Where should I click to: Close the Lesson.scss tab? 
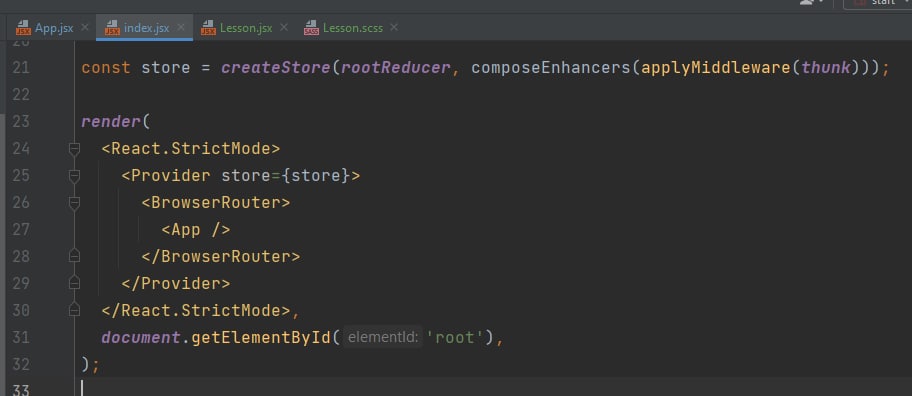pos(394,27)
